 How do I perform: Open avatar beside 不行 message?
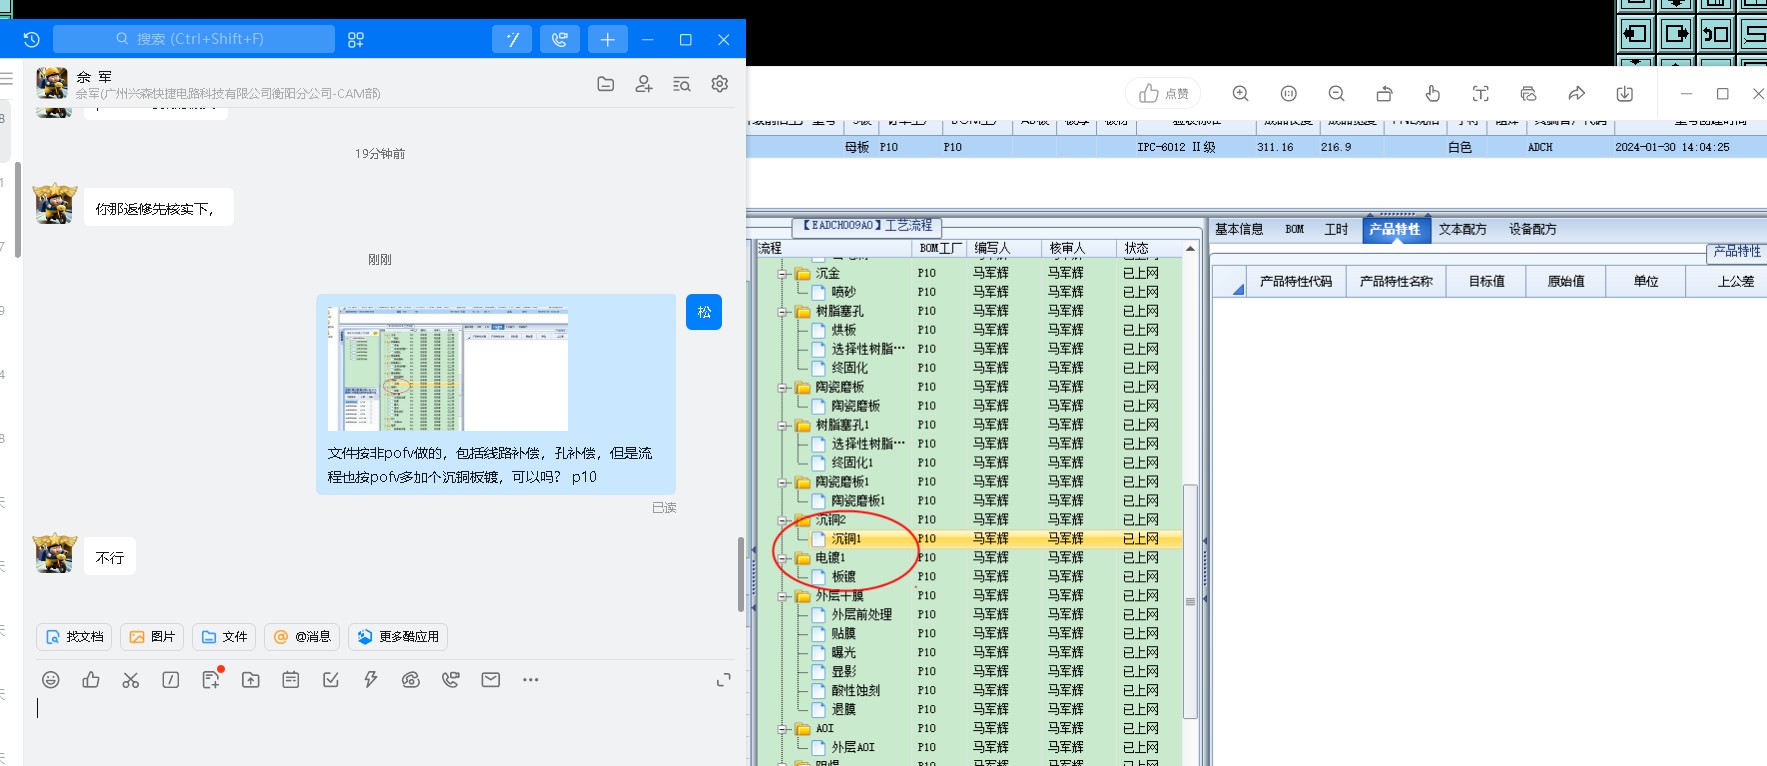coord(55,553)
